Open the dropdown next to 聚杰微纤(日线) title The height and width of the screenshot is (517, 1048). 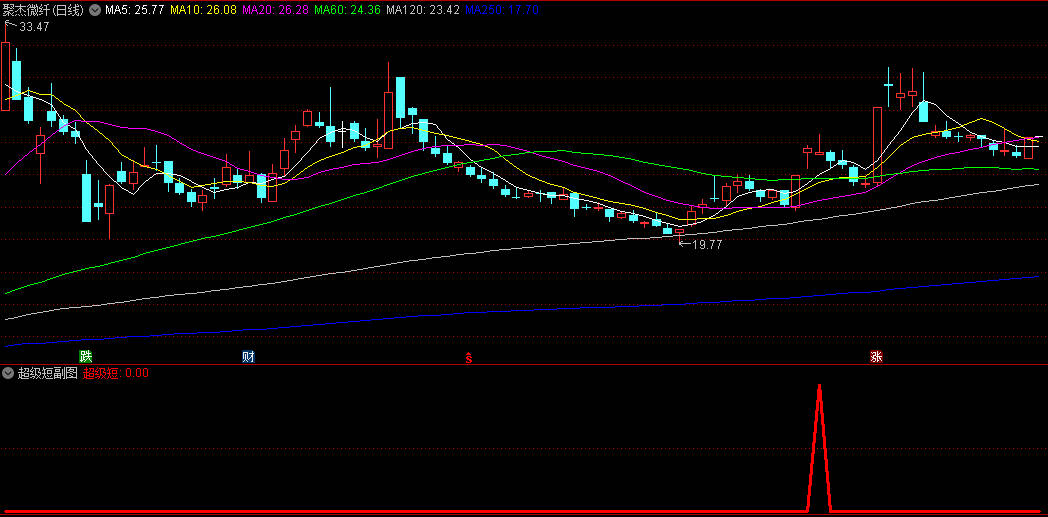click(x=95, y=10)
